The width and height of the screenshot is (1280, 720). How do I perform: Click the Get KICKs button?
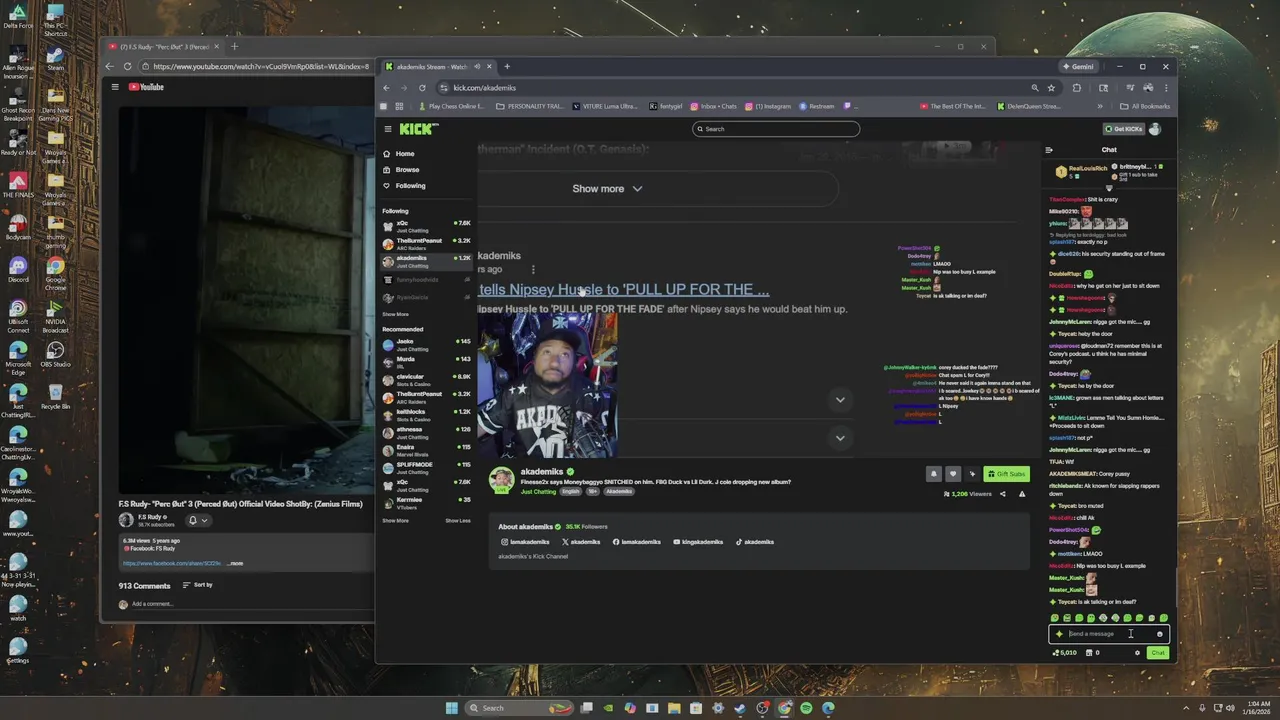1123,129
